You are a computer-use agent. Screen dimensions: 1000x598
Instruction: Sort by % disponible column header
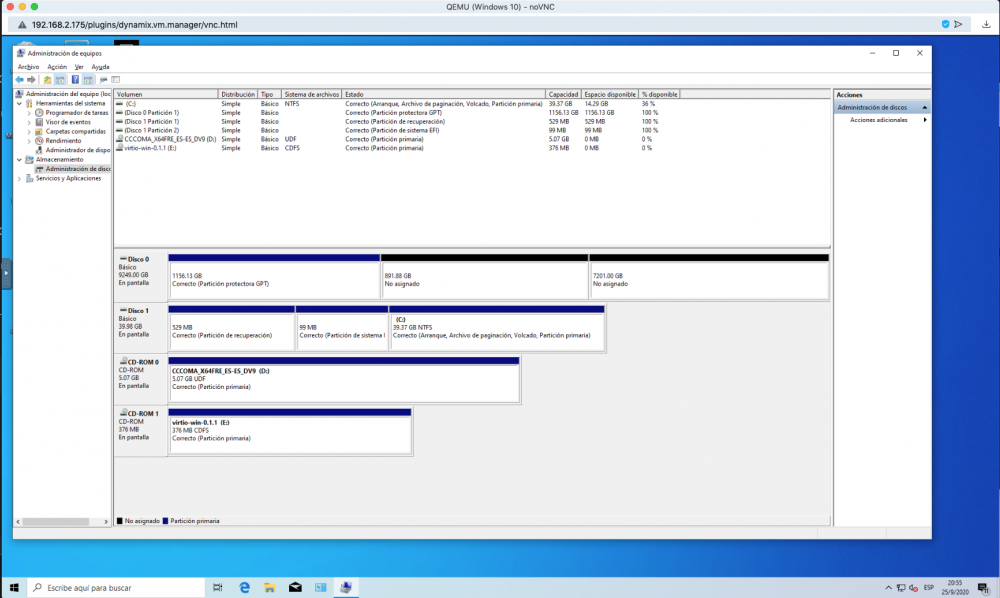[659, 94]
